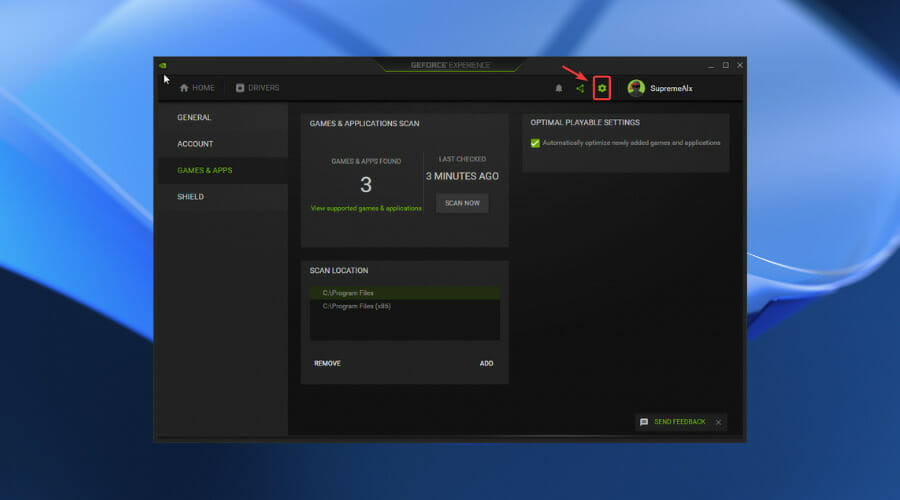Select the Games & Apps section
The width and height of the screenshot is (900, 500).
[223, 170]
